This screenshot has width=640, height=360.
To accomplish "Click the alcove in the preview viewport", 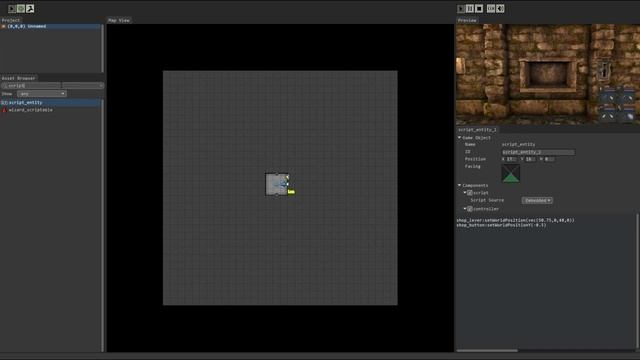I will coord(548,75).
